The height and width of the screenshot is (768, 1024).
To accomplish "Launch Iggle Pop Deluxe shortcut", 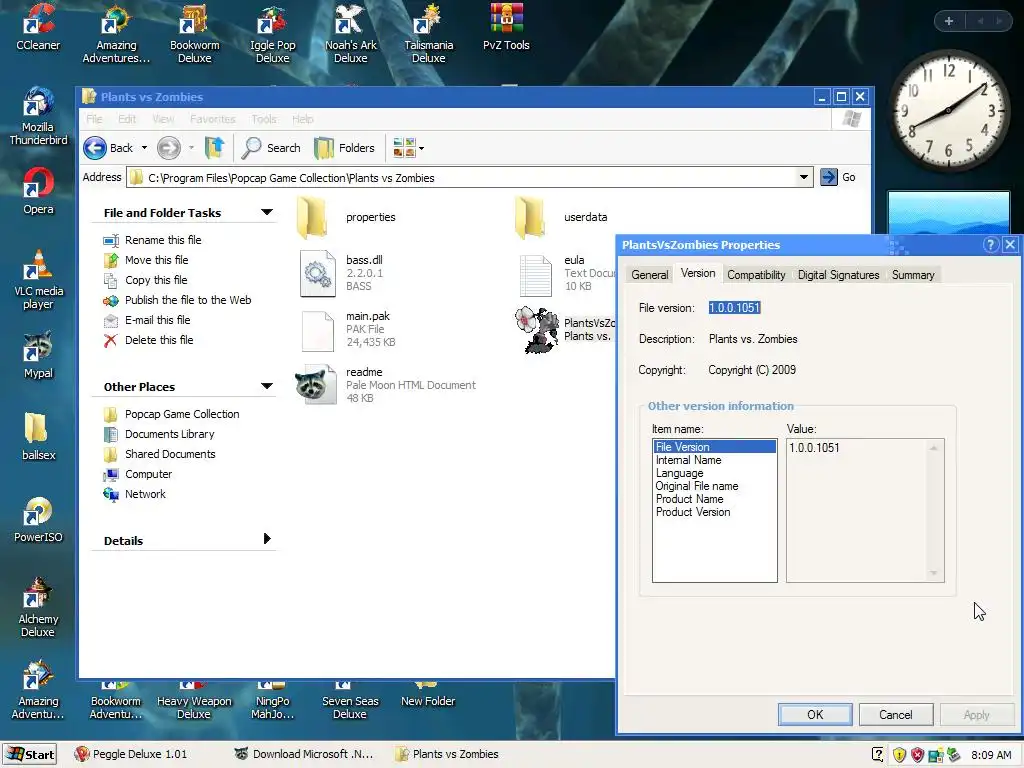I will [272, 33].
